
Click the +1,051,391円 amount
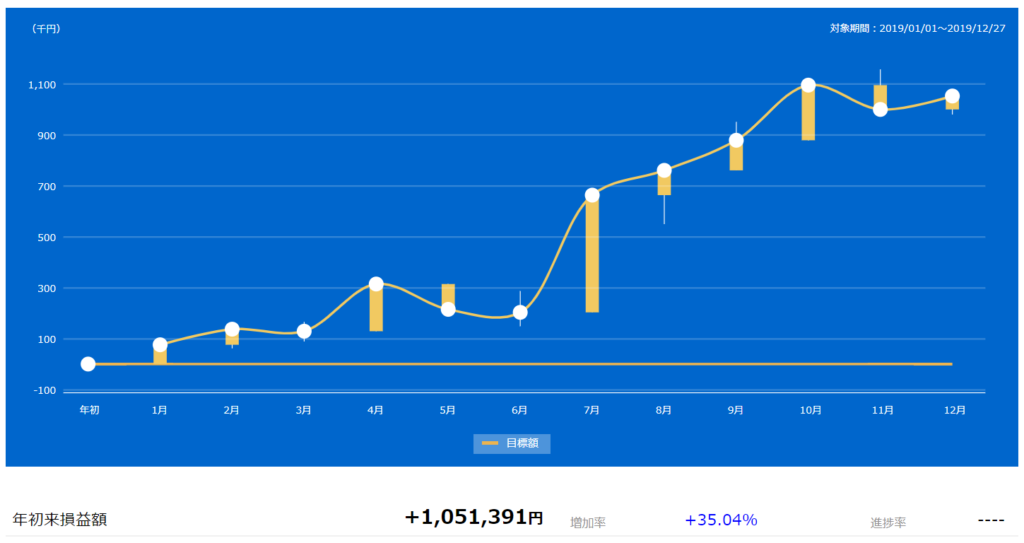tap(474, 518)
